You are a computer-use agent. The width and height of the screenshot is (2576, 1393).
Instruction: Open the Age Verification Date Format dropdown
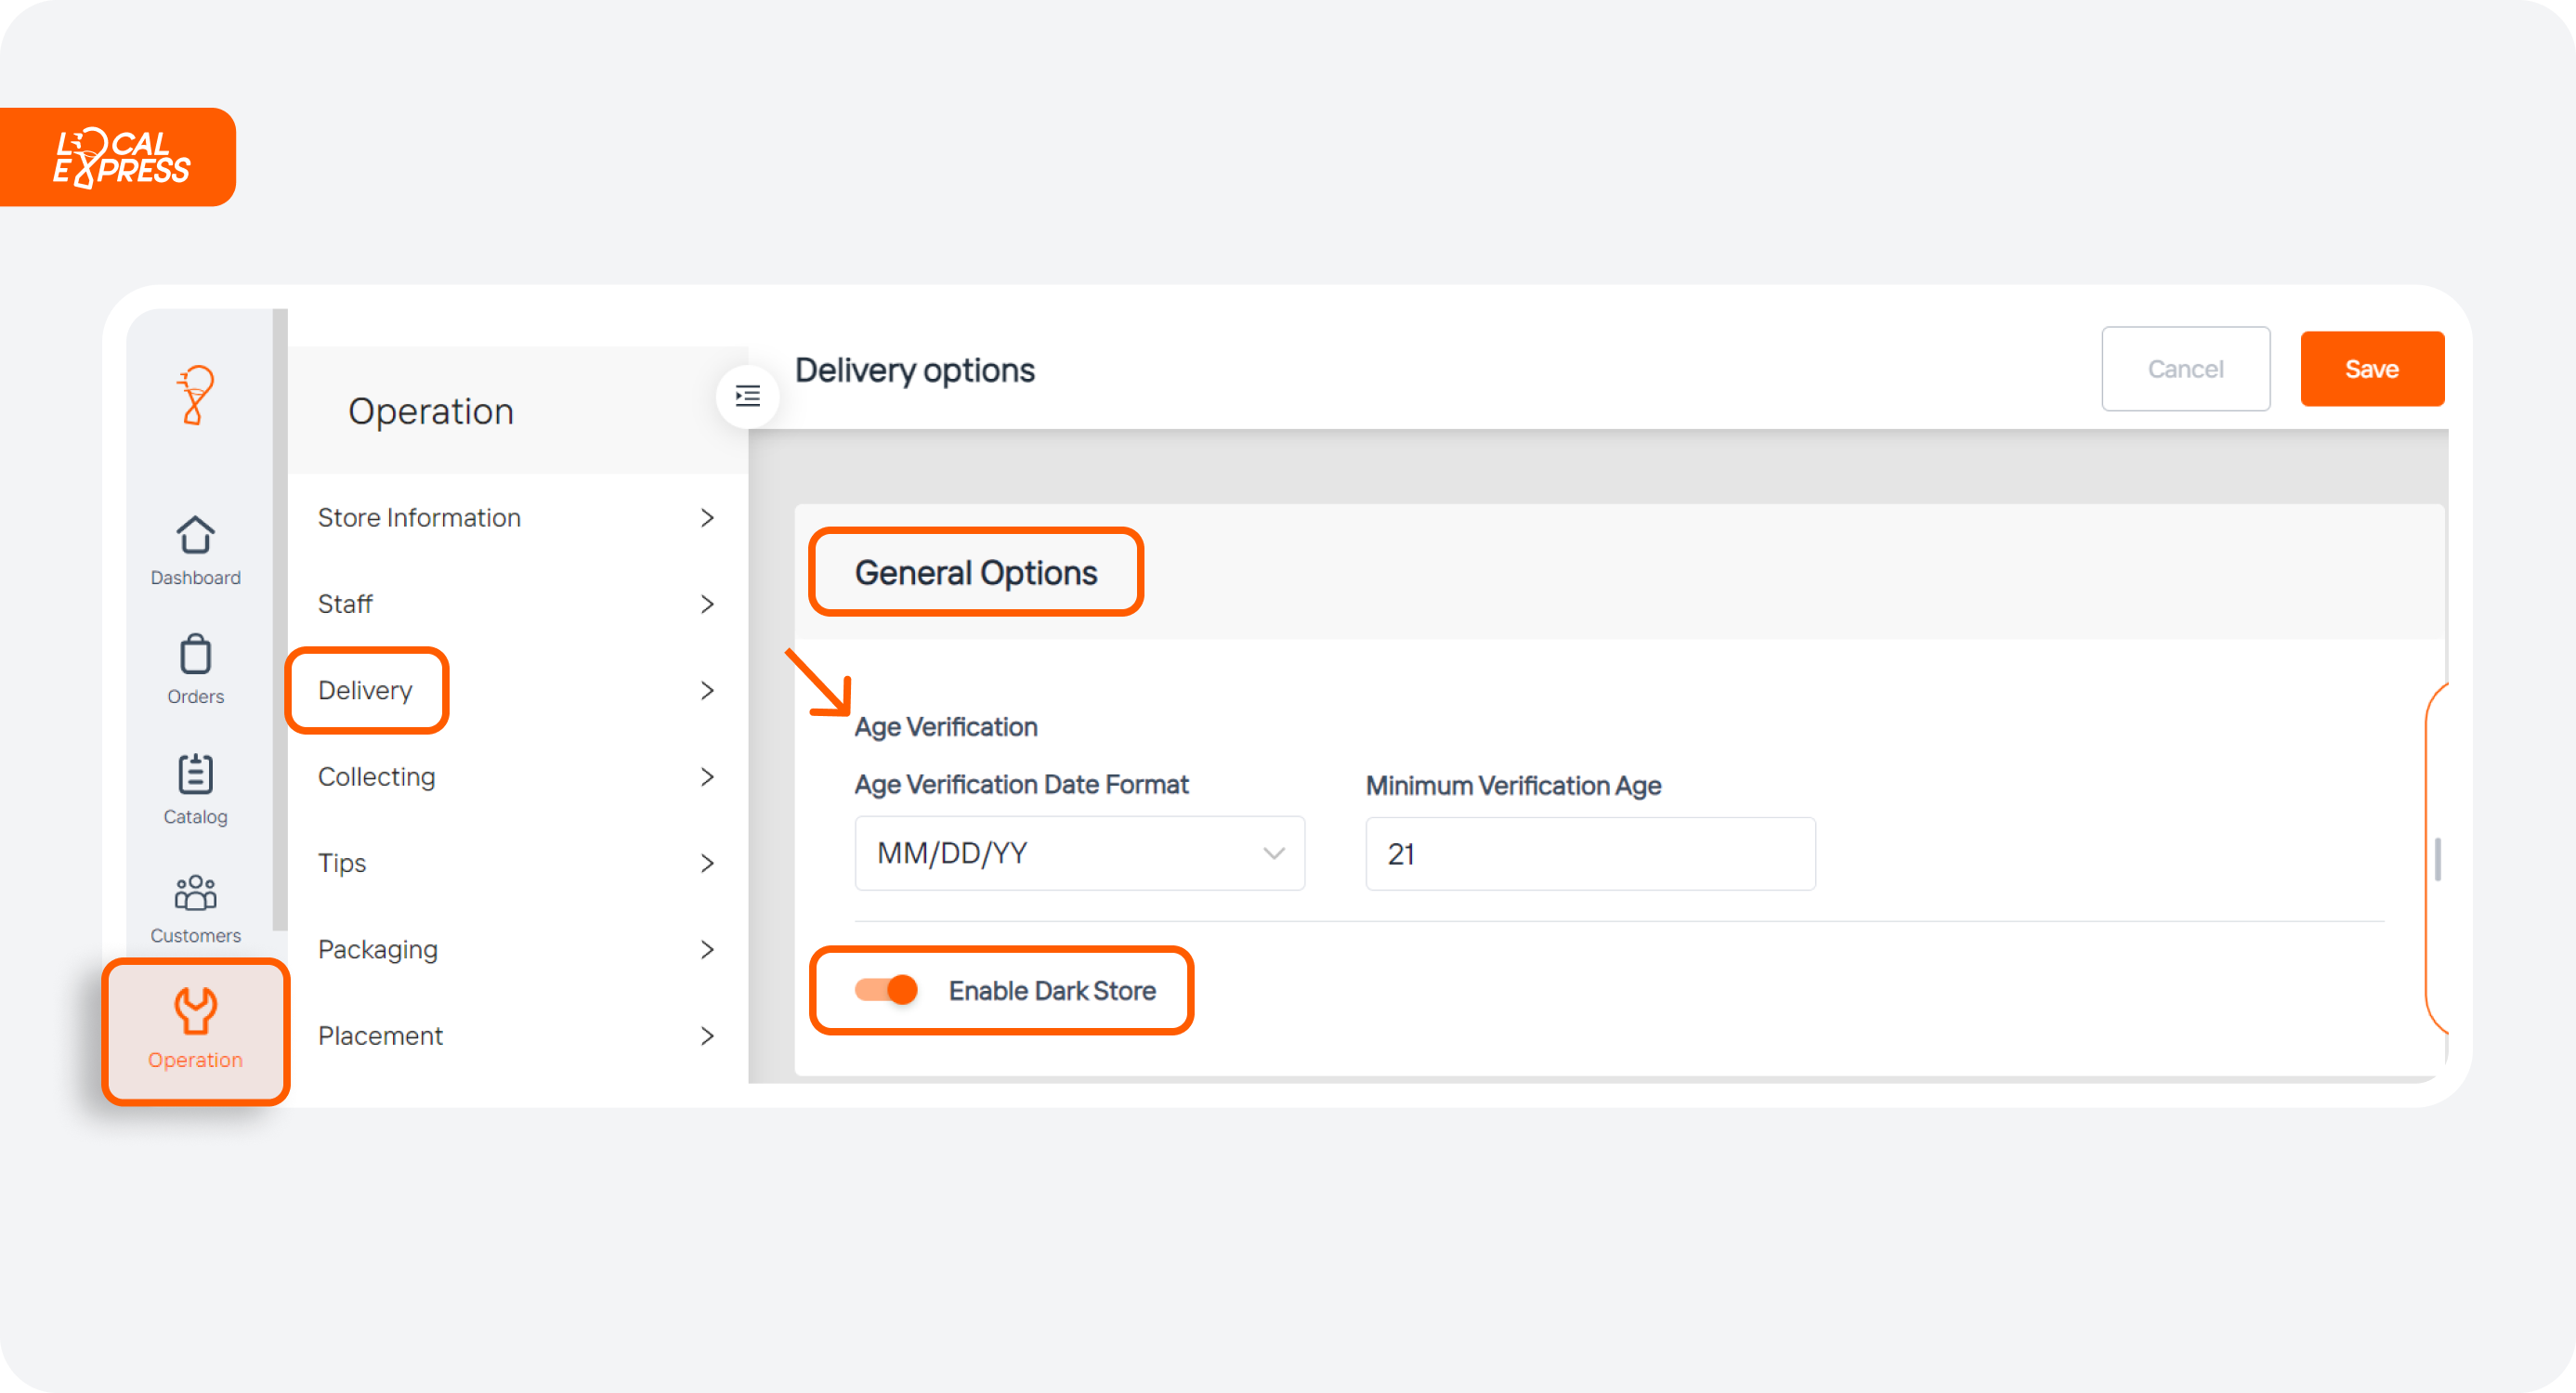click(x=1078, y=853)
